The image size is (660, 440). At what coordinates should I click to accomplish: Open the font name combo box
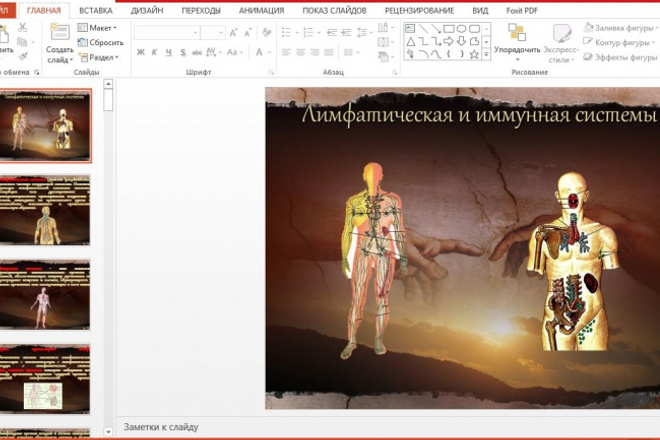(x=167, y=32)
